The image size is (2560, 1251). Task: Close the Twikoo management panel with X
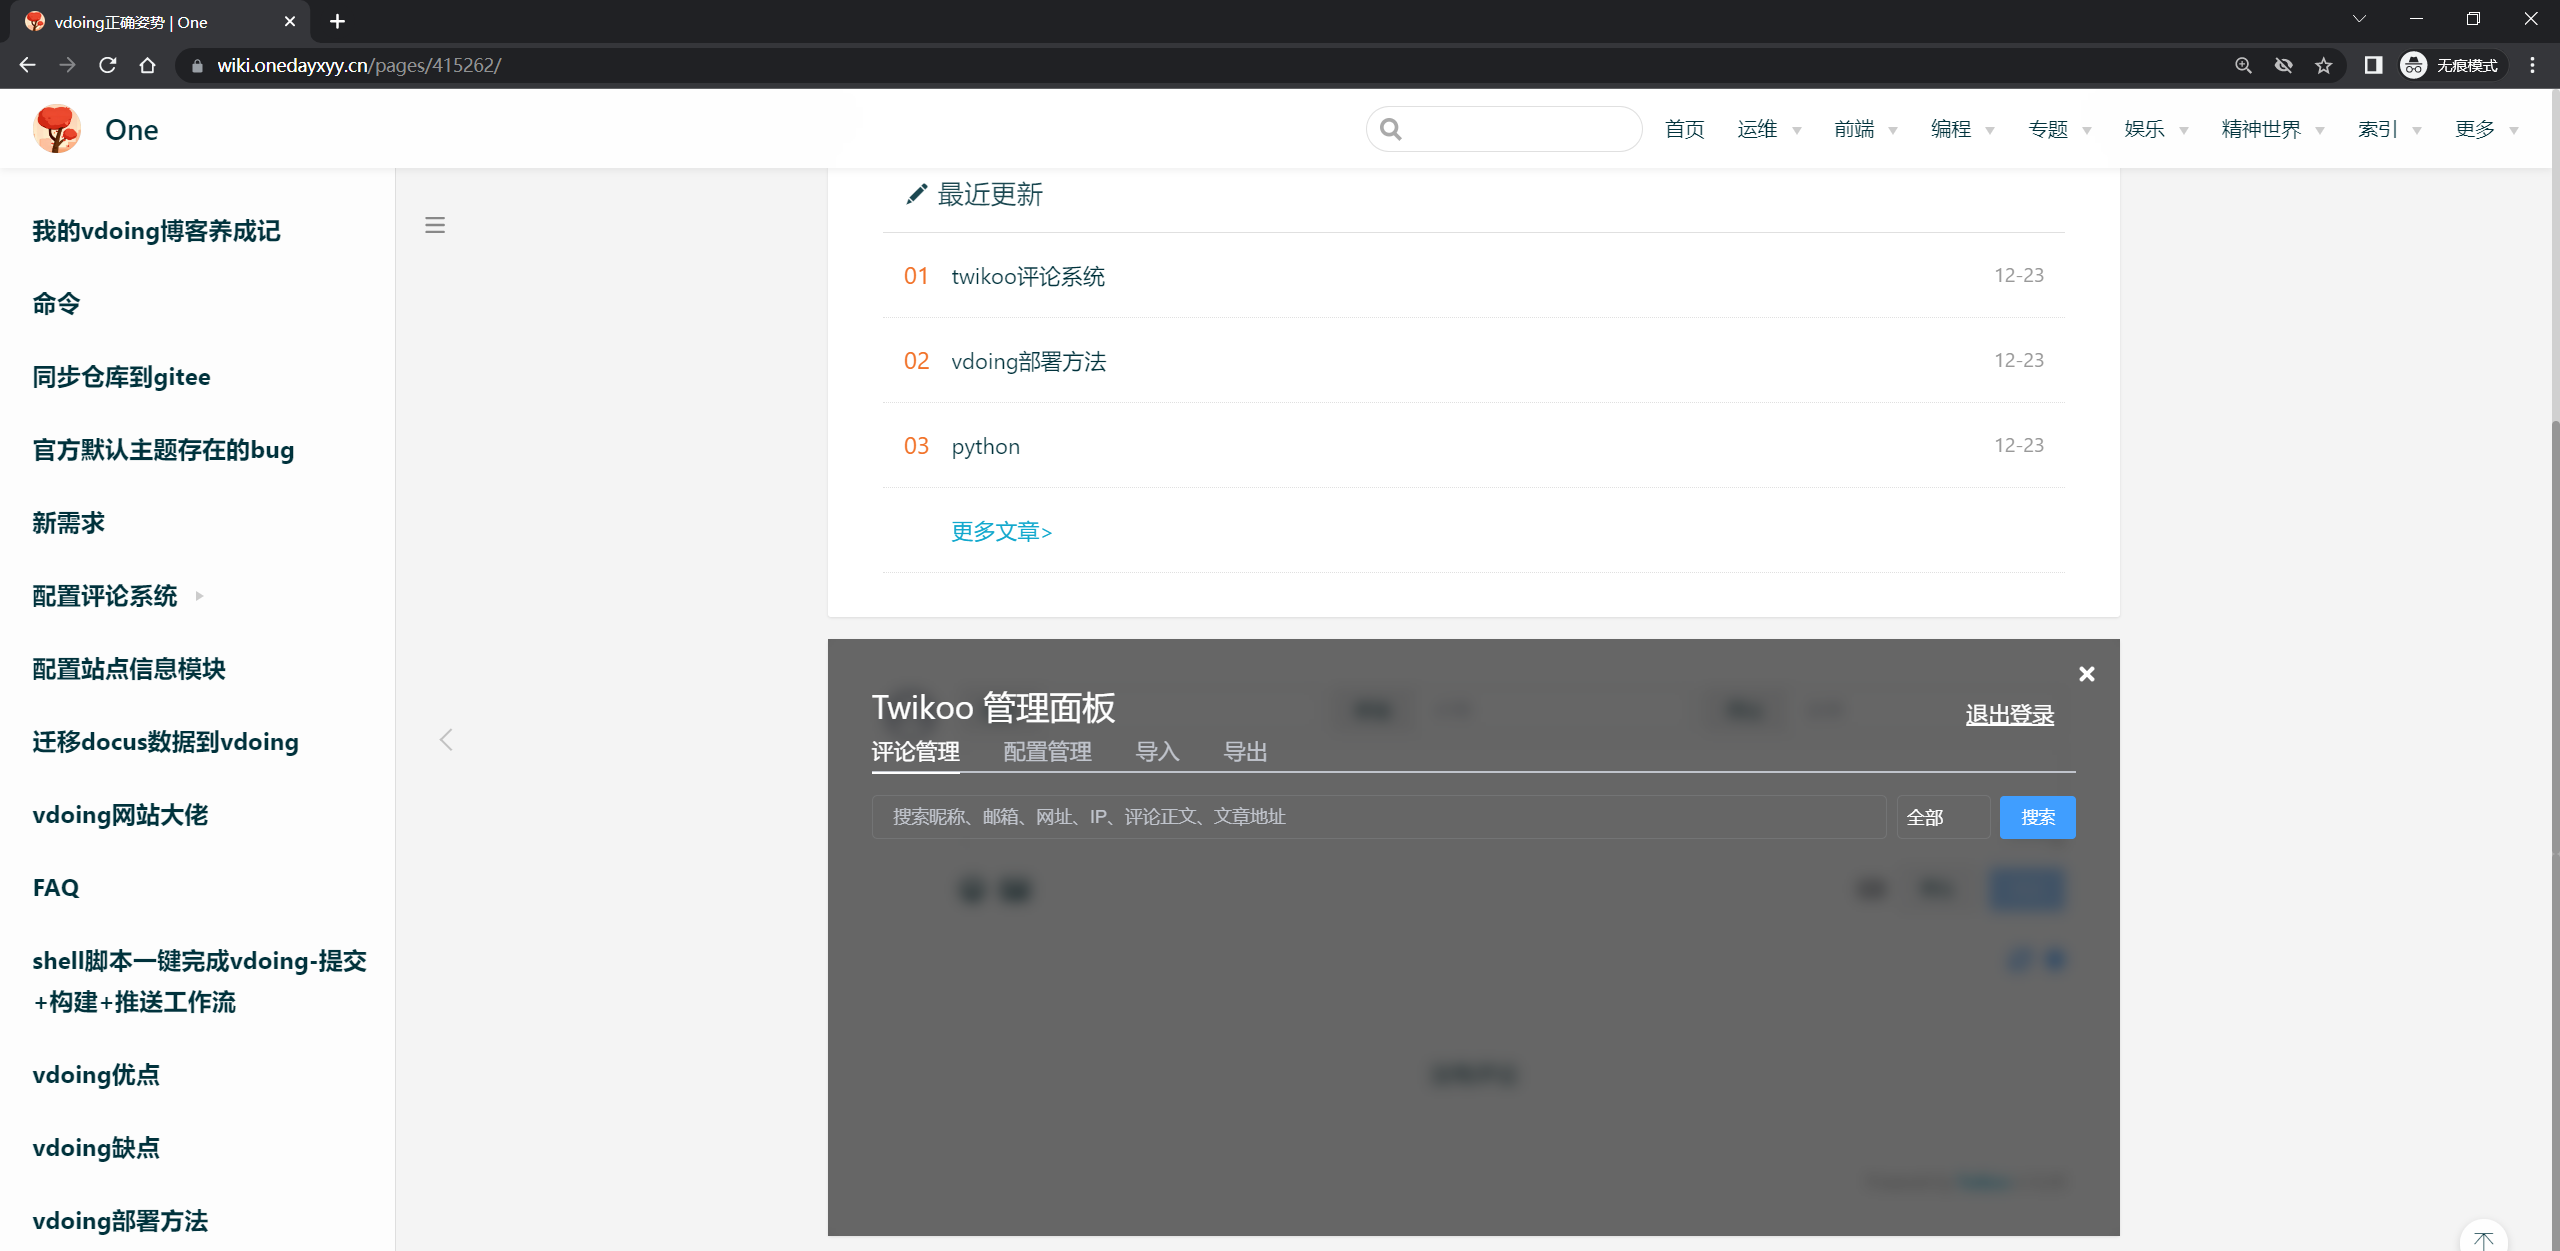point(2086,674)
